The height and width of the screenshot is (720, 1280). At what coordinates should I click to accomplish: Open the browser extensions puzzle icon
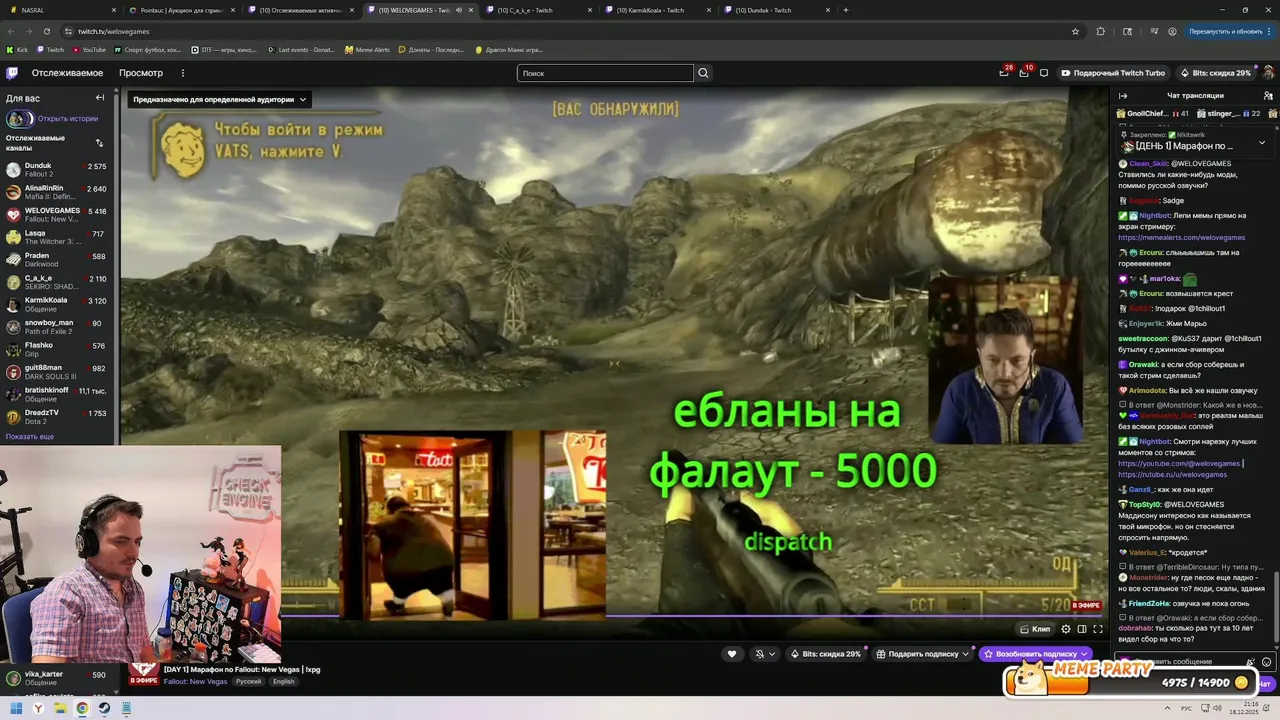point(1101,31)
